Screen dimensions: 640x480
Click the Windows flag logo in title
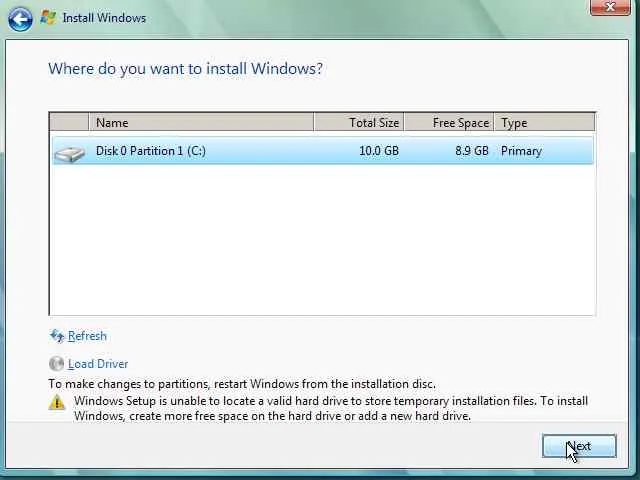[48, 18]
